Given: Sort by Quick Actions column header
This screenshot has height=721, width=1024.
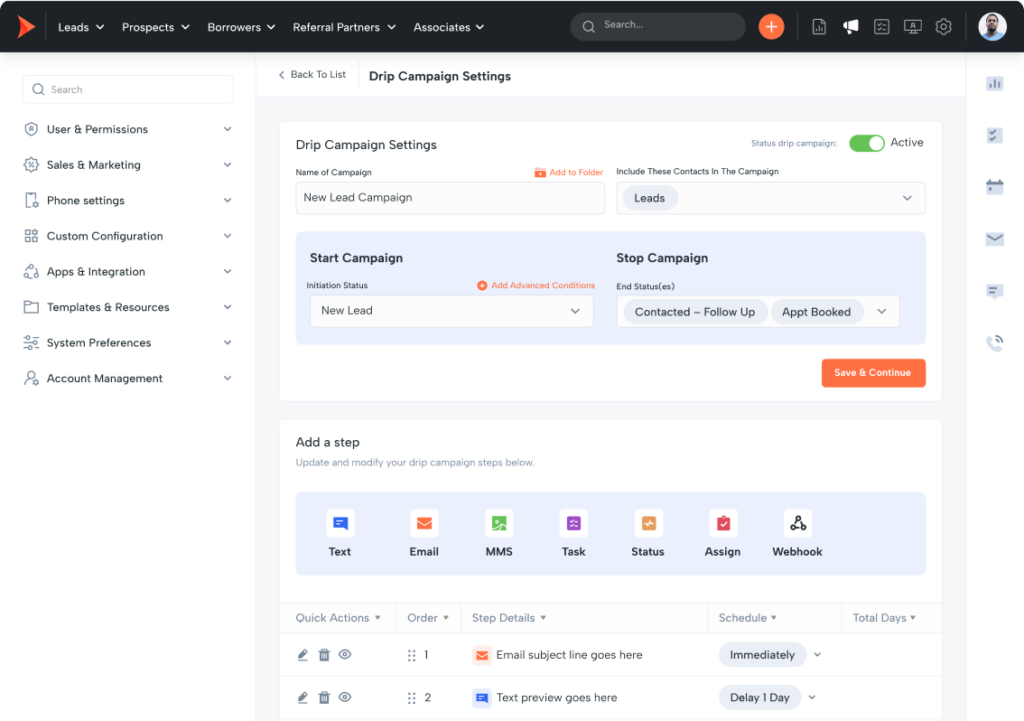Looking at the screenshot, I should pyautogui.click(x=338, y=618).
